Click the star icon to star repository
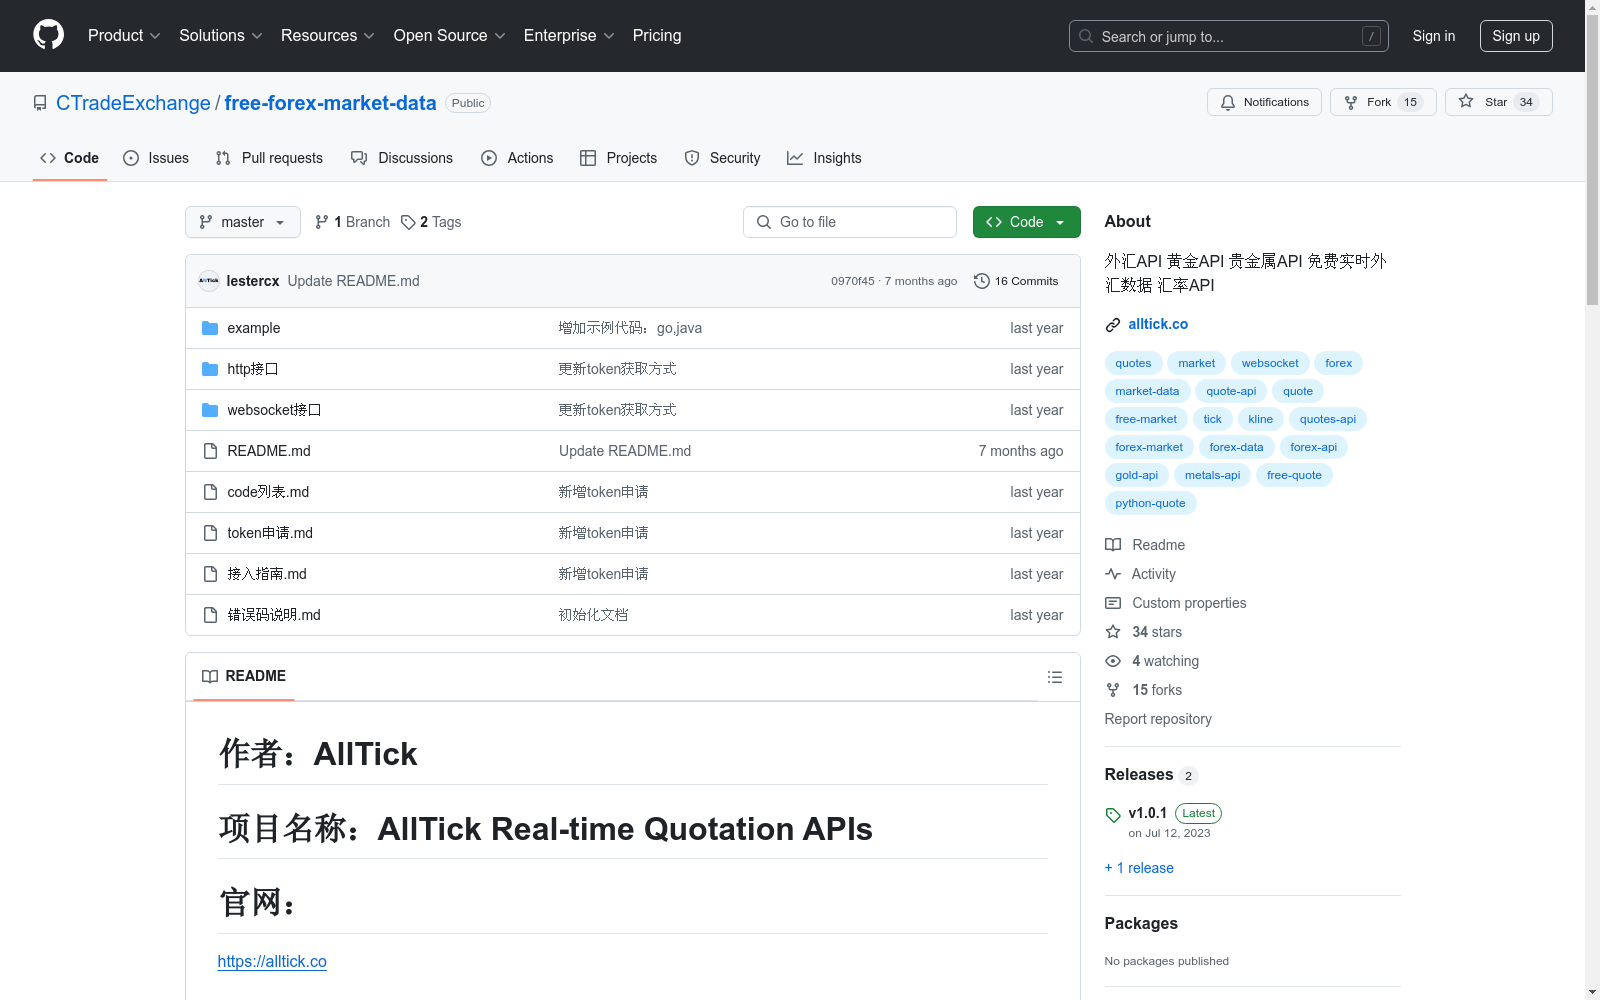Viewport: 1600px width, 1000px height. click(x=1466, y=101)
